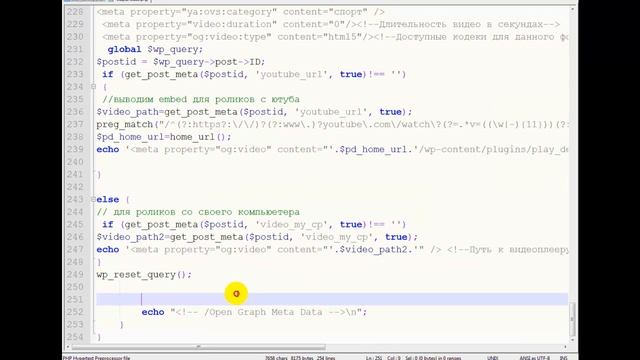Image resolution: width=640 pixels, height=360 pixels.
Task: Click the 'echo' keyword on line 239
Action: pos(108,149)
